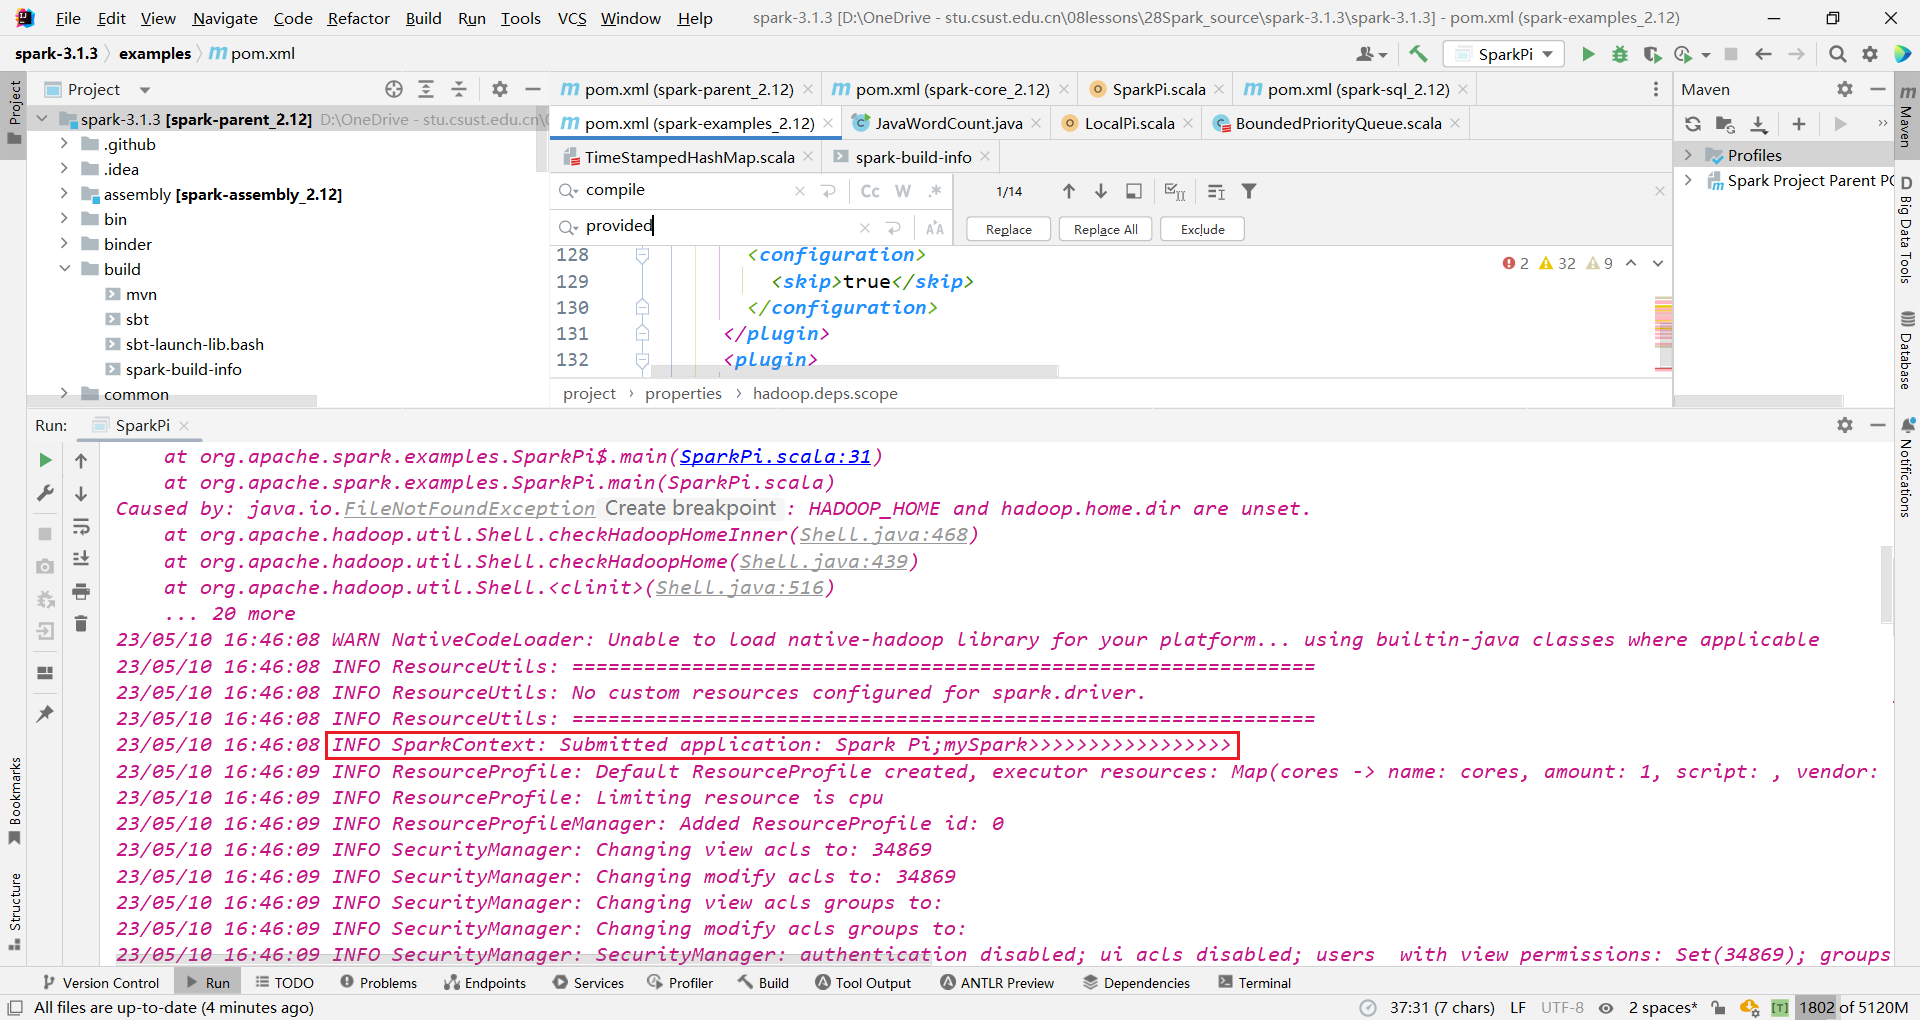Collapse all nodes in Project panel
Screen dimensions: 1920x1020
459,89
